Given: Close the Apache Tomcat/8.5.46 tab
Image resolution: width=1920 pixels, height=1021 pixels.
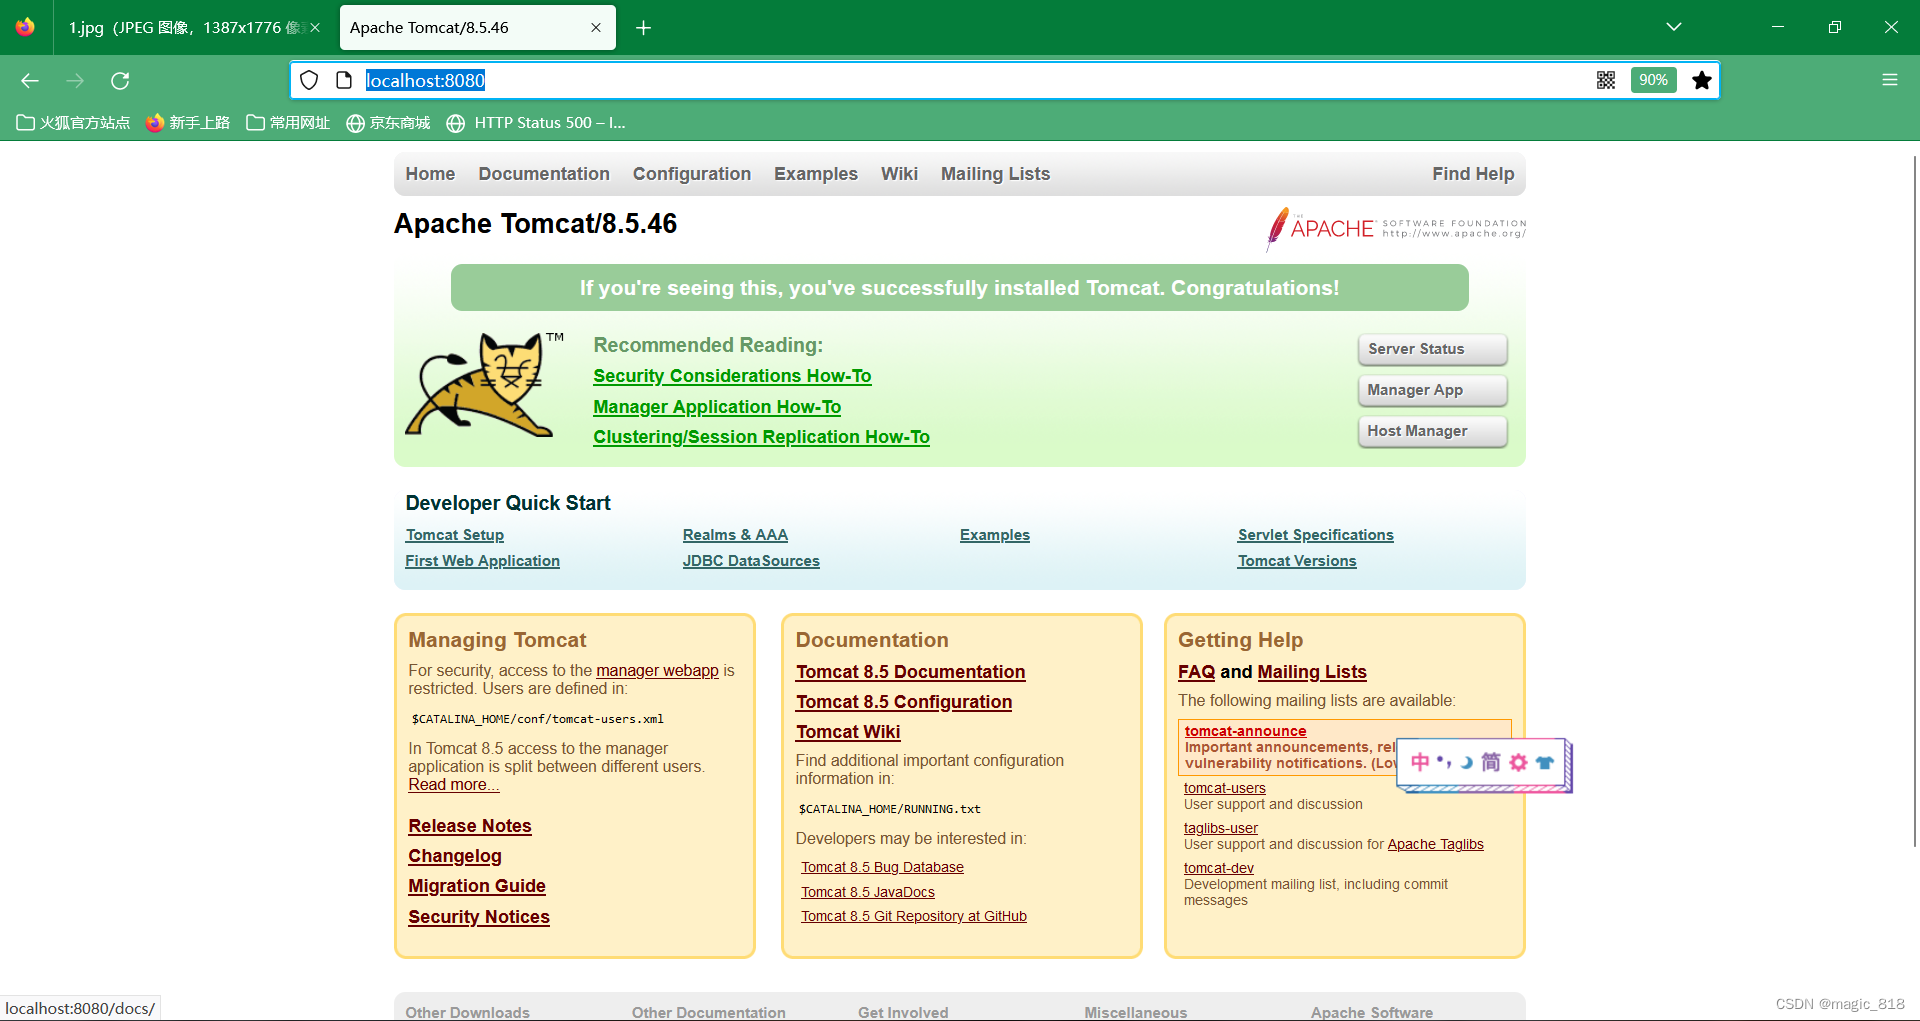Looking at the screenshot, I should [596, 28].
